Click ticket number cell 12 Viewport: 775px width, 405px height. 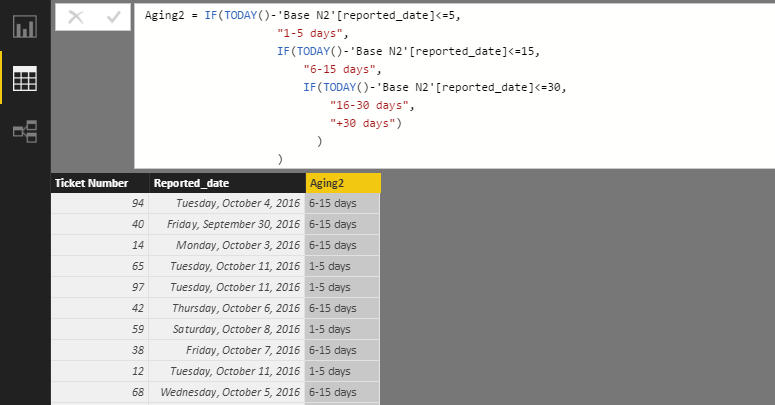[x=100, y=371]
